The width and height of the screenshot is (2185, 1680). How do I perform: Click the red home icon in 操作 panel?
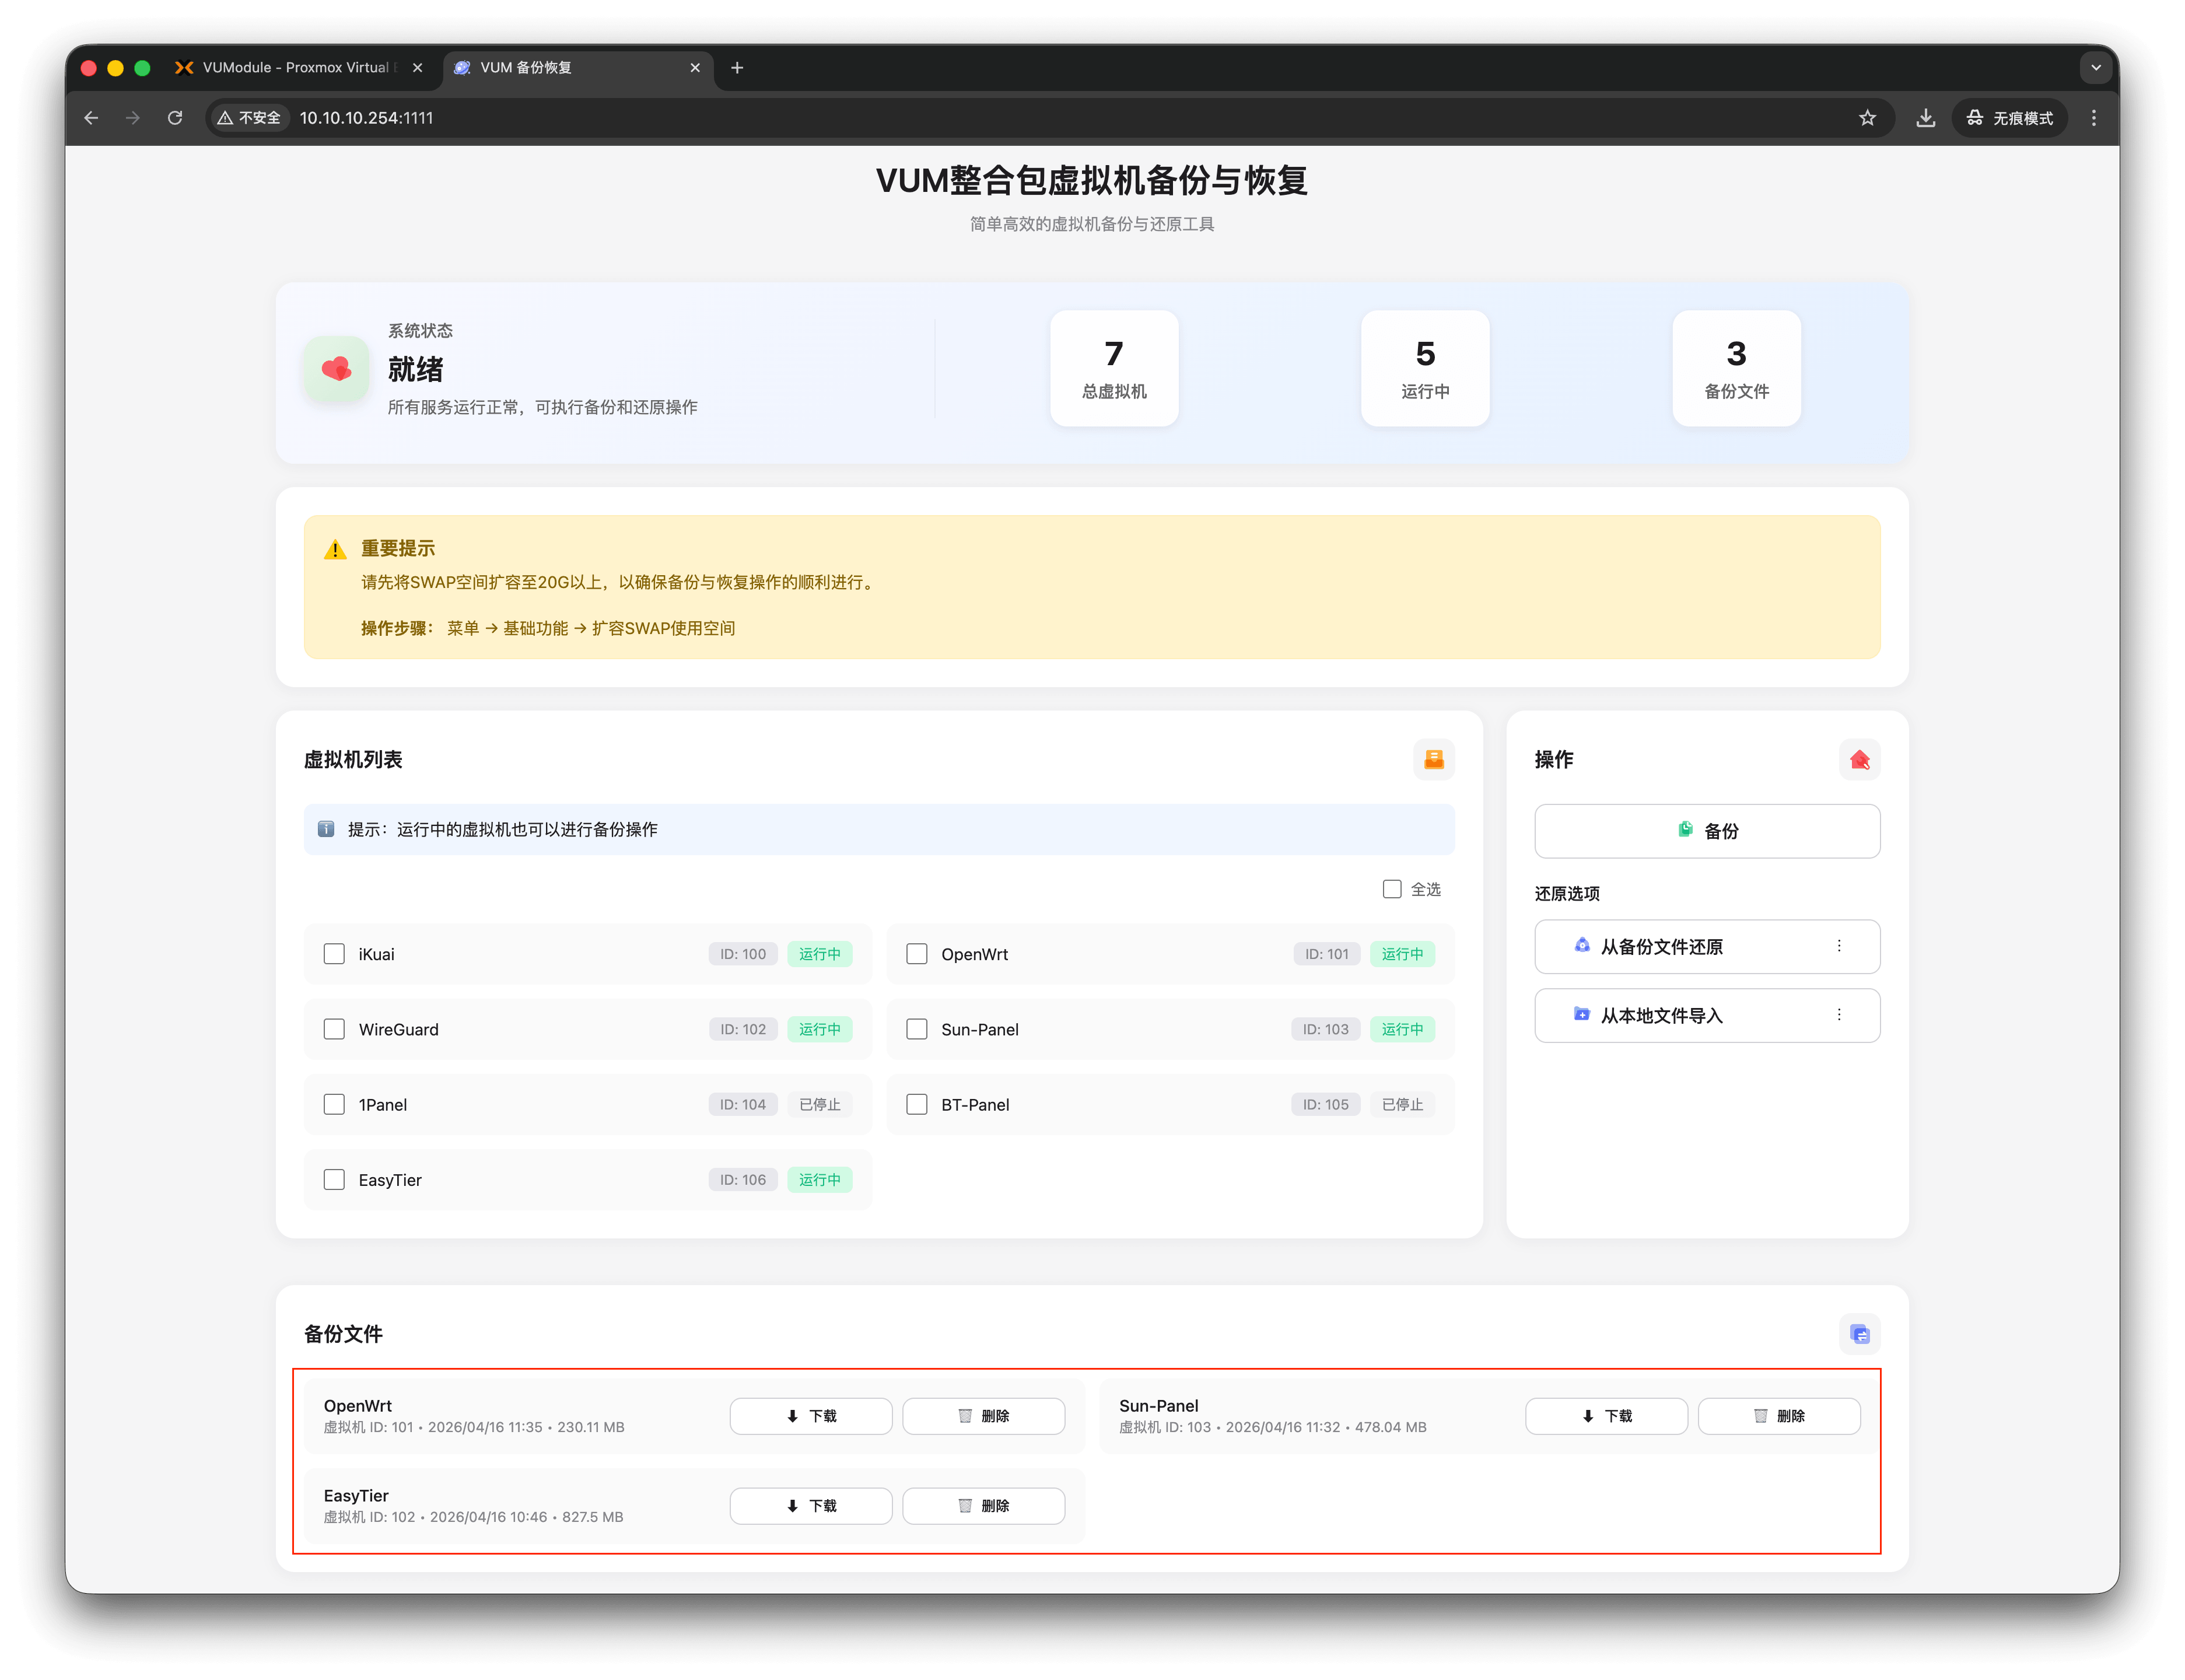[x=1859, y=759]
